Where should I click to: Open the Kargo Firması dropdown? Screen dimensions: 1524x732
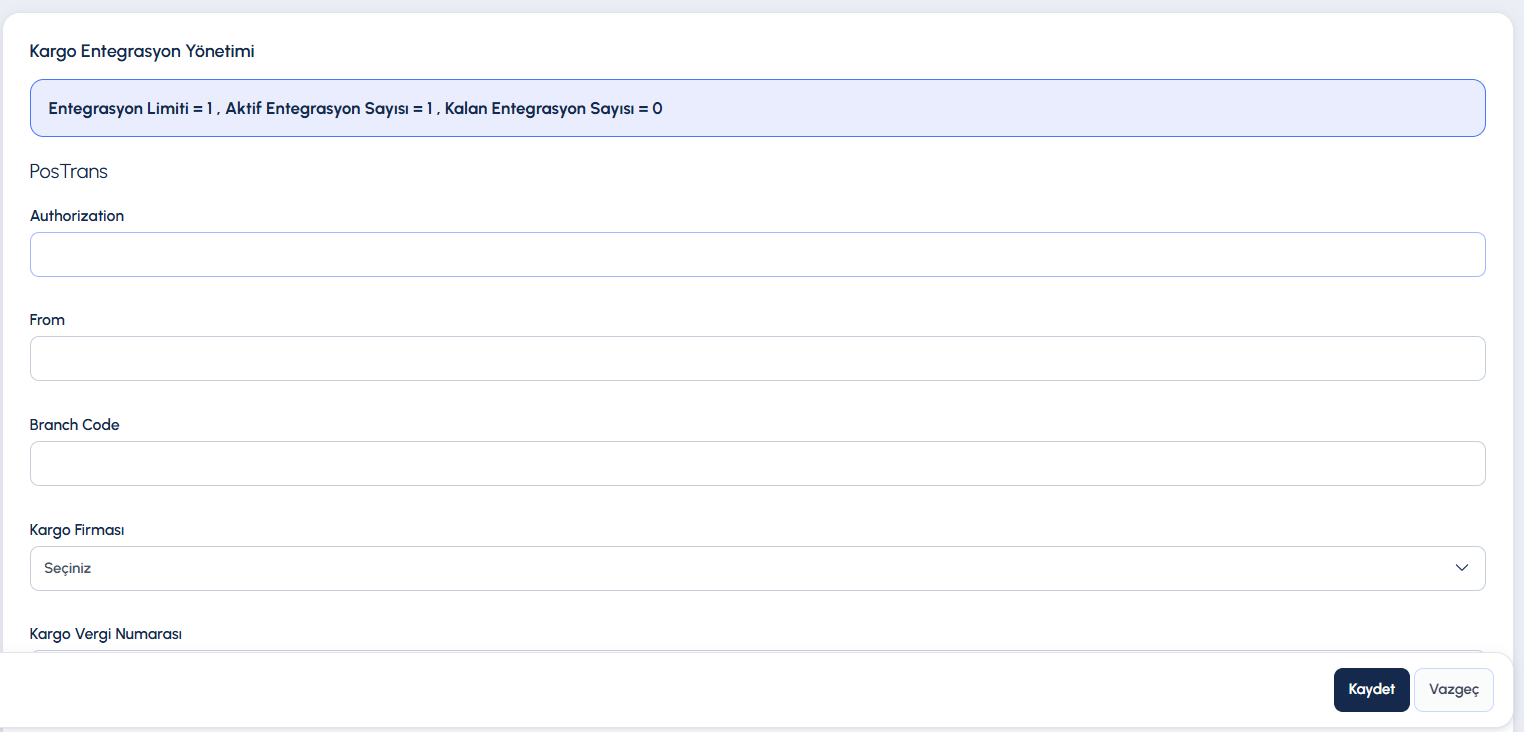pyautogui.click(x=757, y=568)
